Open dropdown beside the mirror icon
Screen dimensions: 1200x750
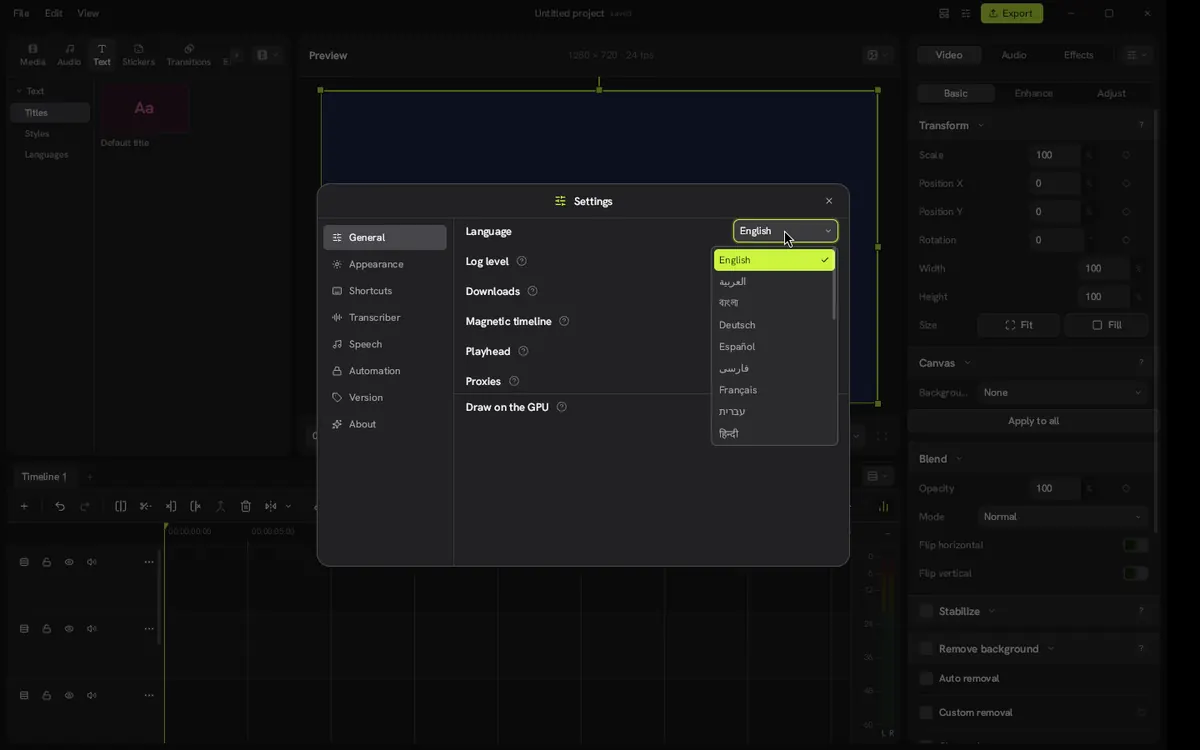pos(289,506)
